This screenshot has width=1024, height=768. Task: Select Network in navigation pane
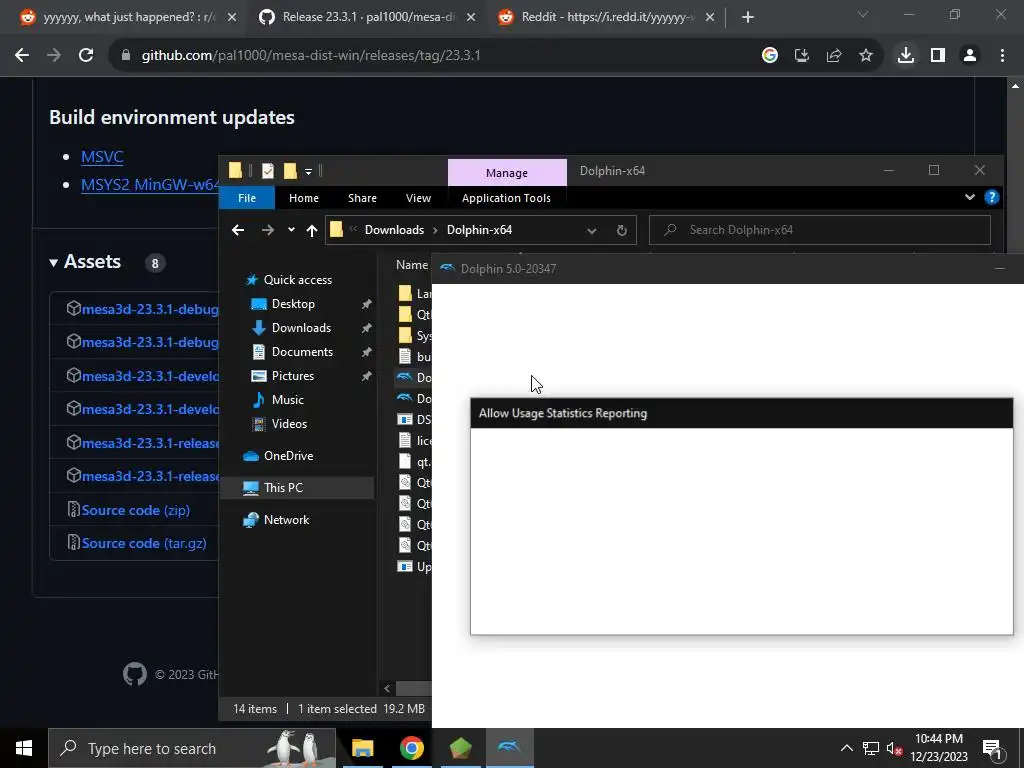click(x=286, y=520)
